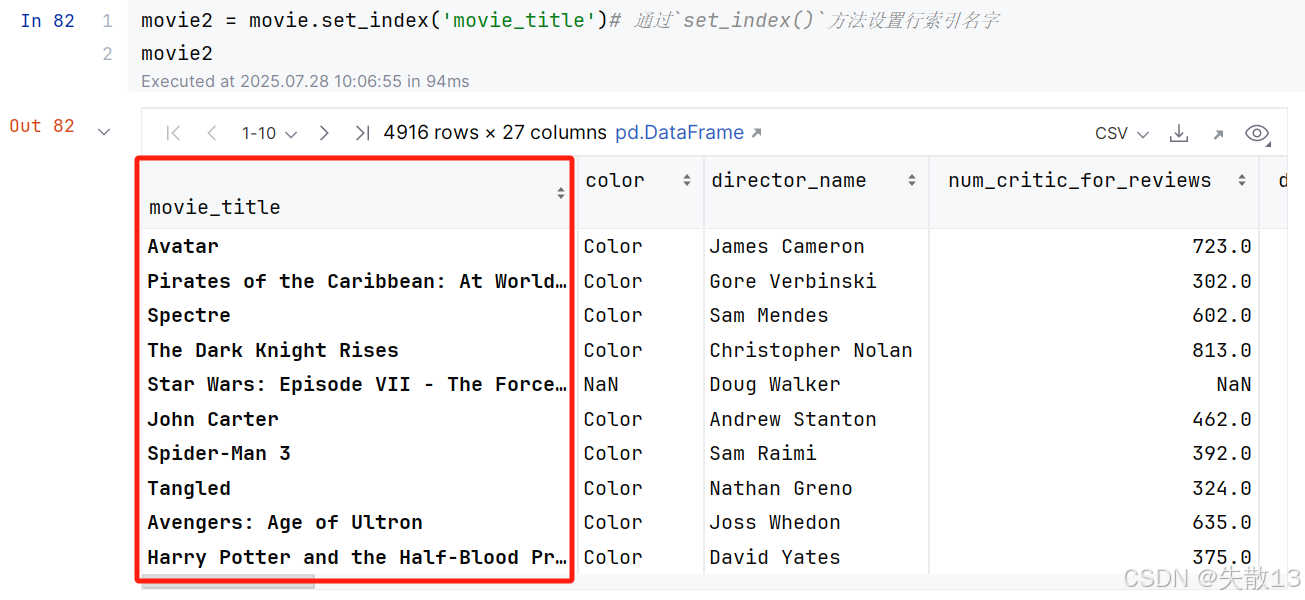Select the color column header
Viewport: 1305px width, 600px height.
coord(615,180)
